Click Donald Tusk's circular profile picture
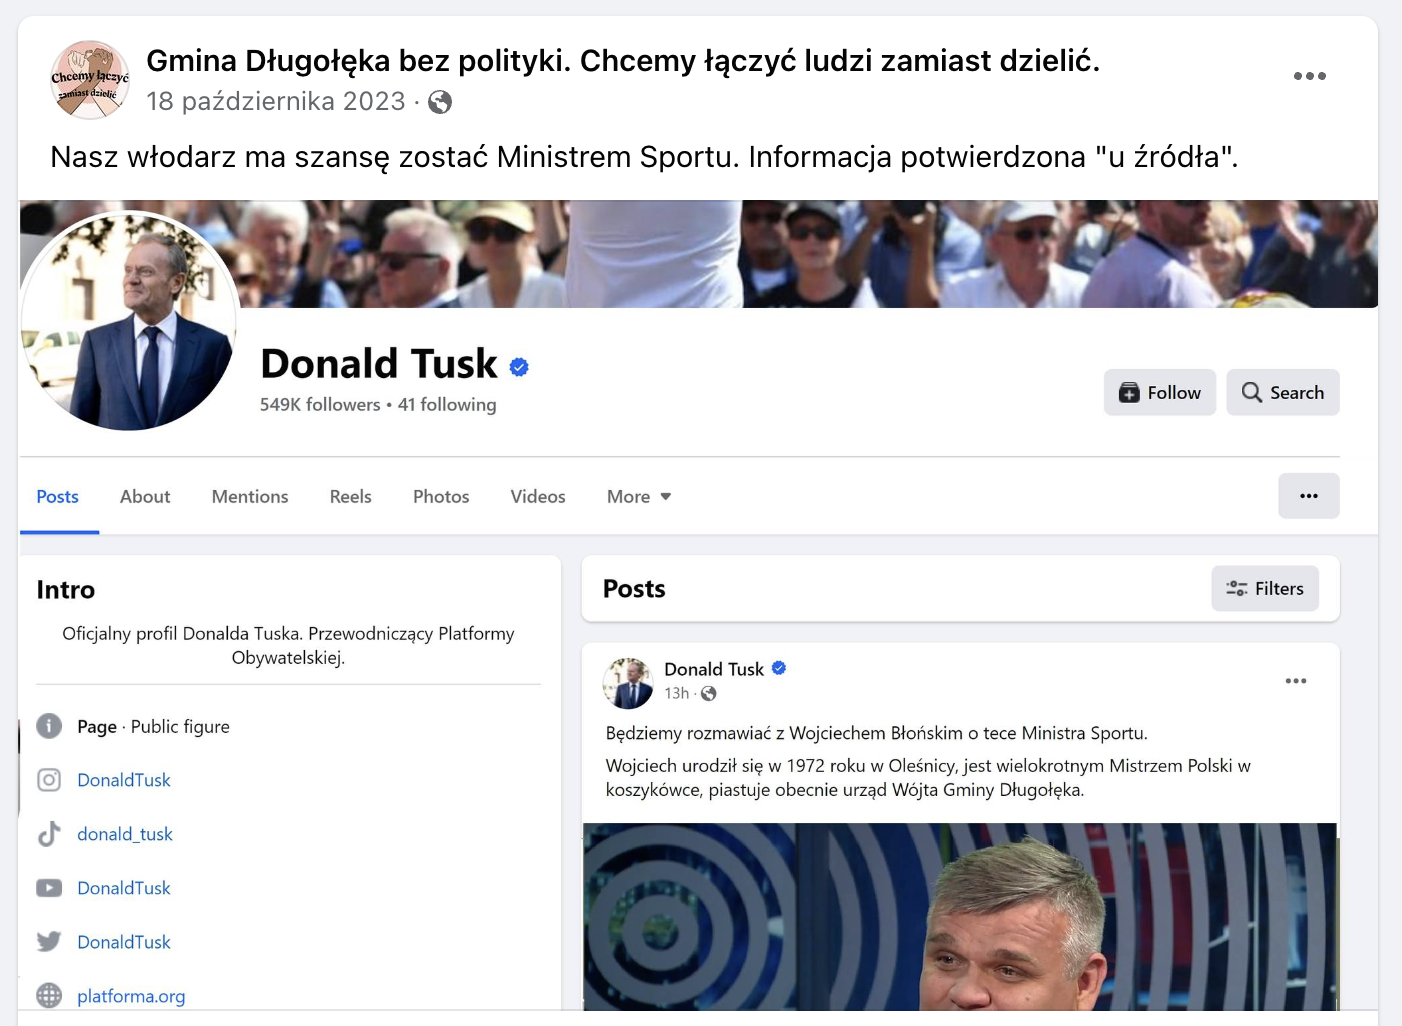Image resolution: width=1402 pixels, height=1026 pixels. click(130, 321)
